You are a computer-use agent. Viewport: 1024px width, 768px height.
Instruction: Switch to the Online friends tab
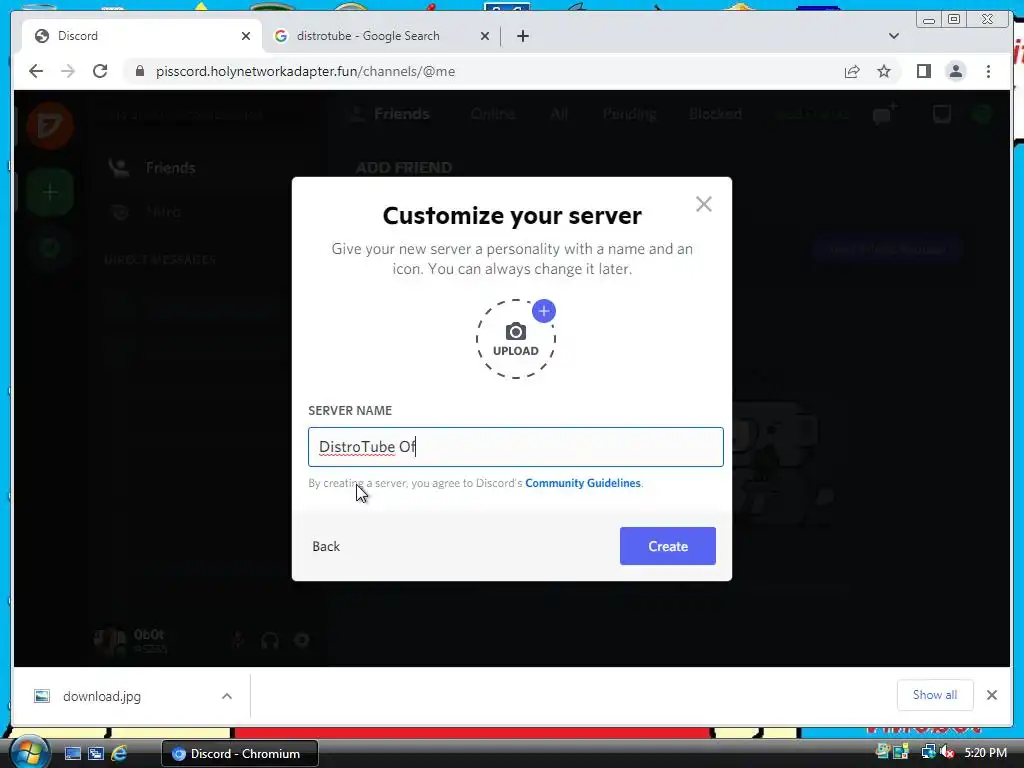pyautogui.click(x=493, y=114)
